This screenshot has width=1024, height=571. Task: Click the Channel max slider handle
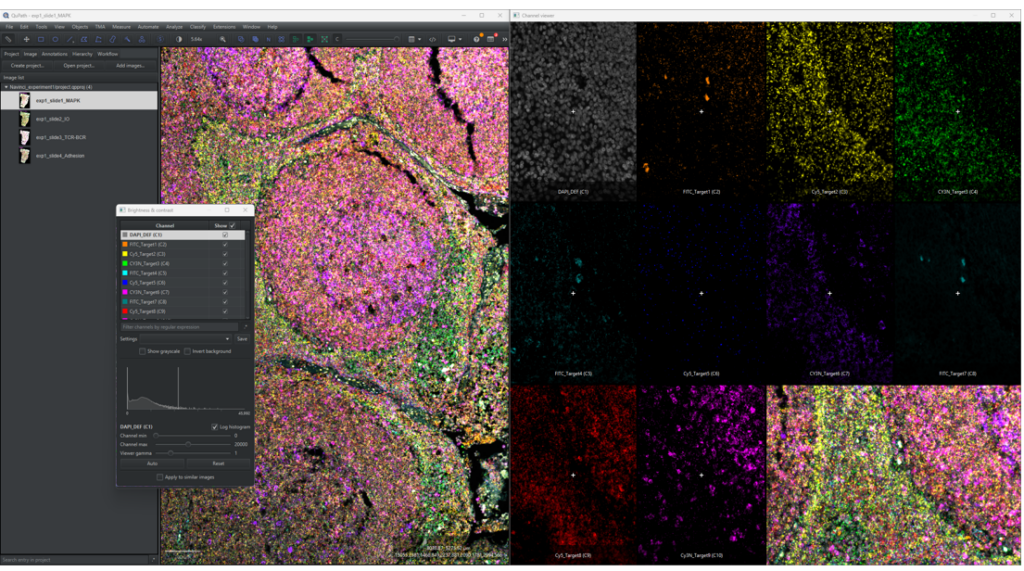188,444
